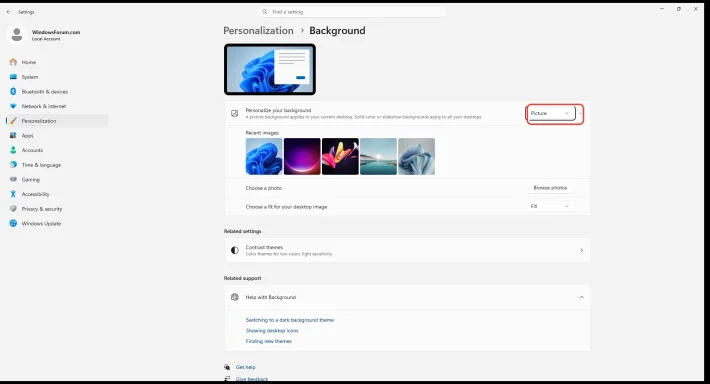
Task: Open Switching to a dark background theme link
Action: point(290,320)
